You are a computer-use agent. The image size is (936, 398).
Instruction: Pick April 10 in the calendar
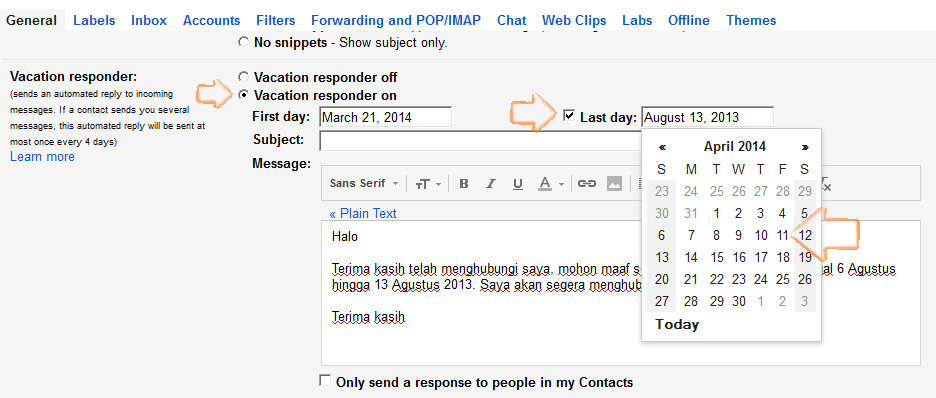(760, 236)
